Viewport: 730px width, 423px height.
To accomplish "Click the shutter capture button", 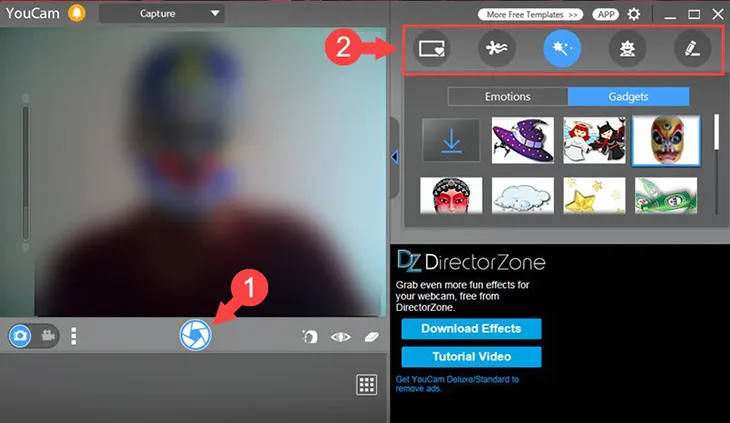I will click(196, 335).
